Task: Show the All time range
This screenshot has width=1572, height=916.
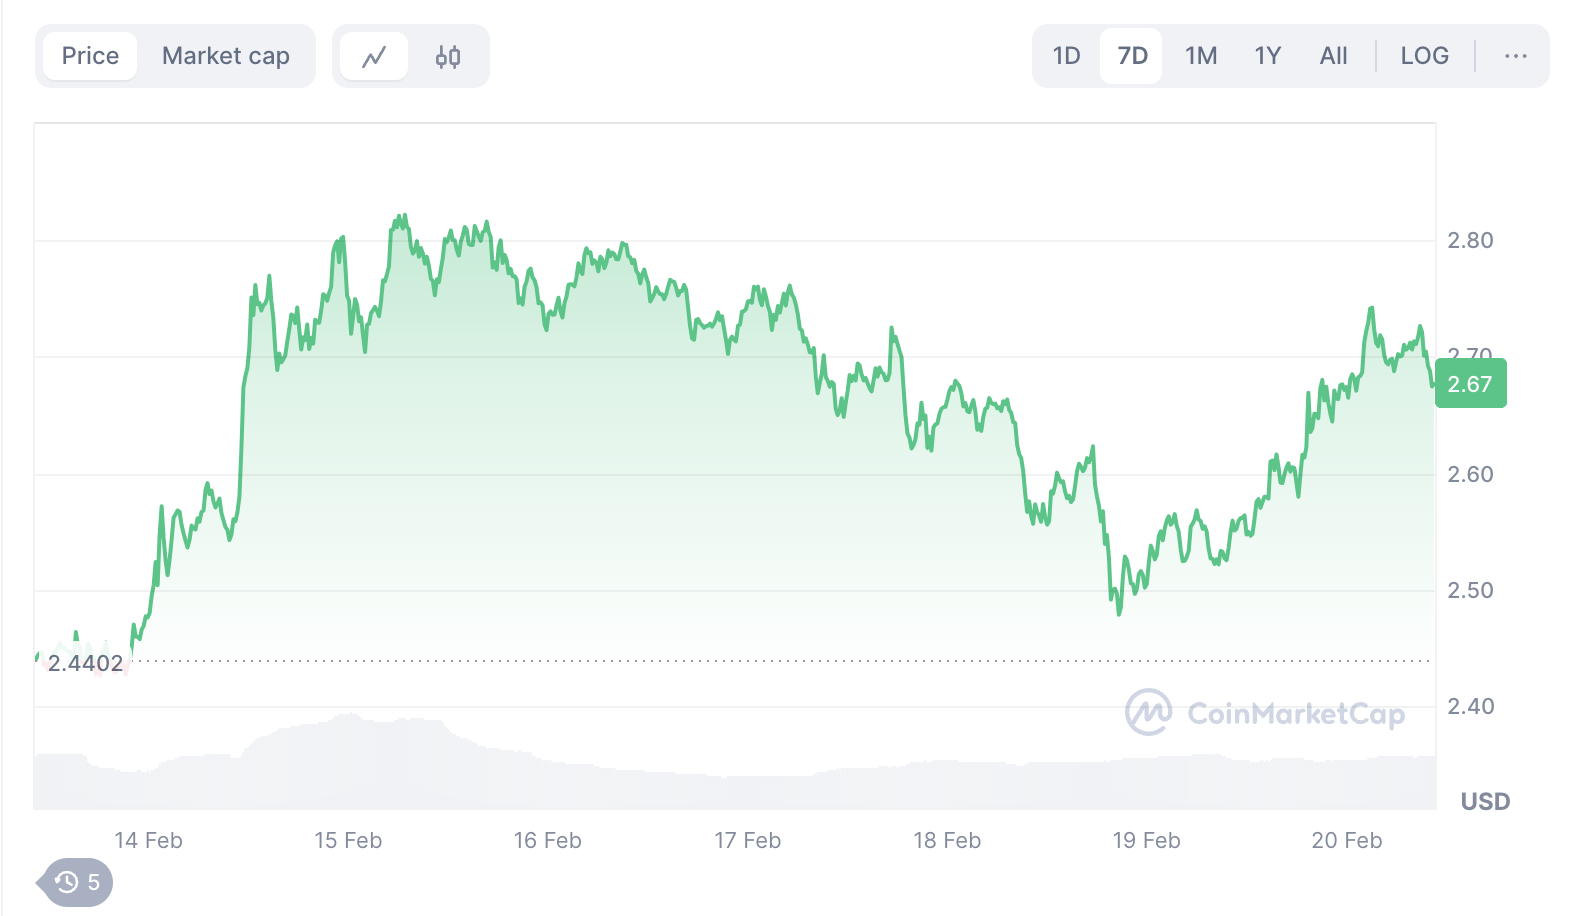Action: (1333, 56)
